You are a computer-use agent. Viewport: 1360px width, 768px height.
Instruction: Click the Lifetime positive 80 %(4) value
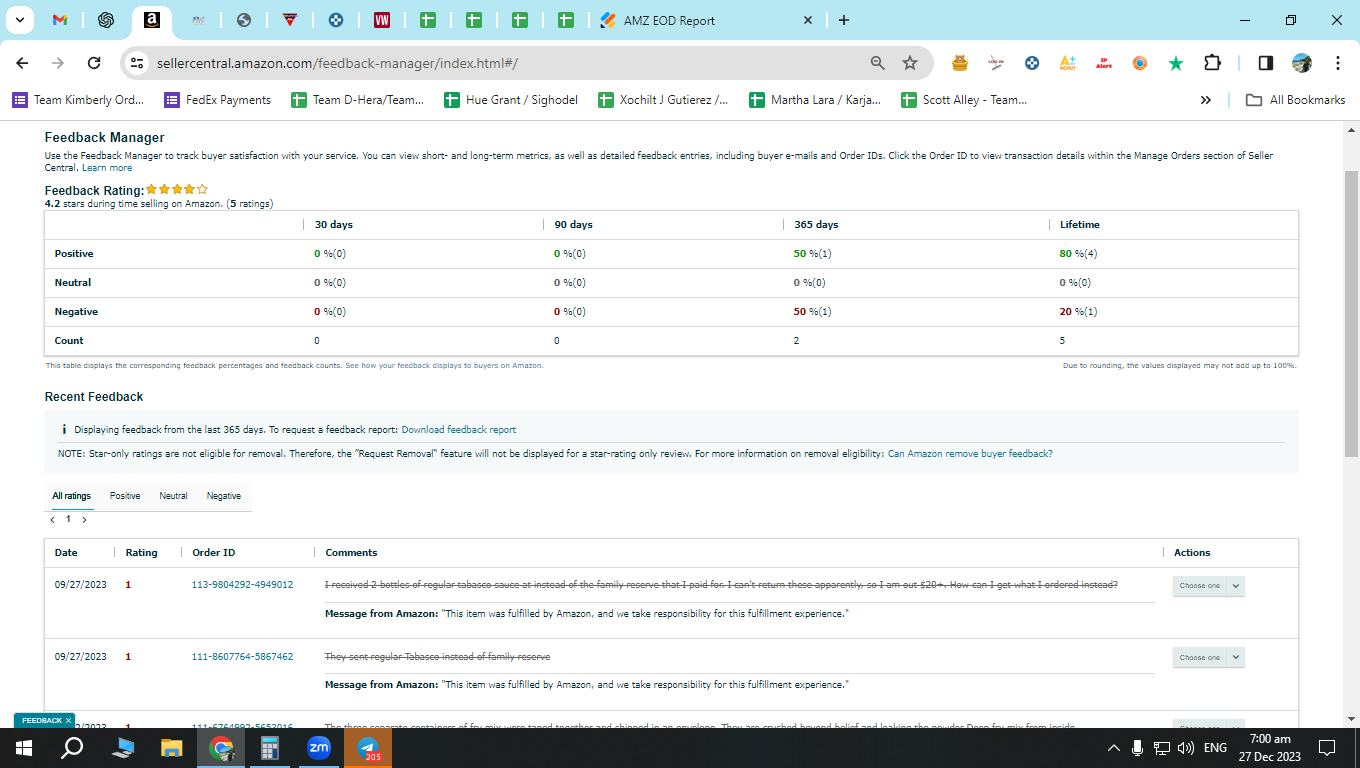pos(1078,254)
